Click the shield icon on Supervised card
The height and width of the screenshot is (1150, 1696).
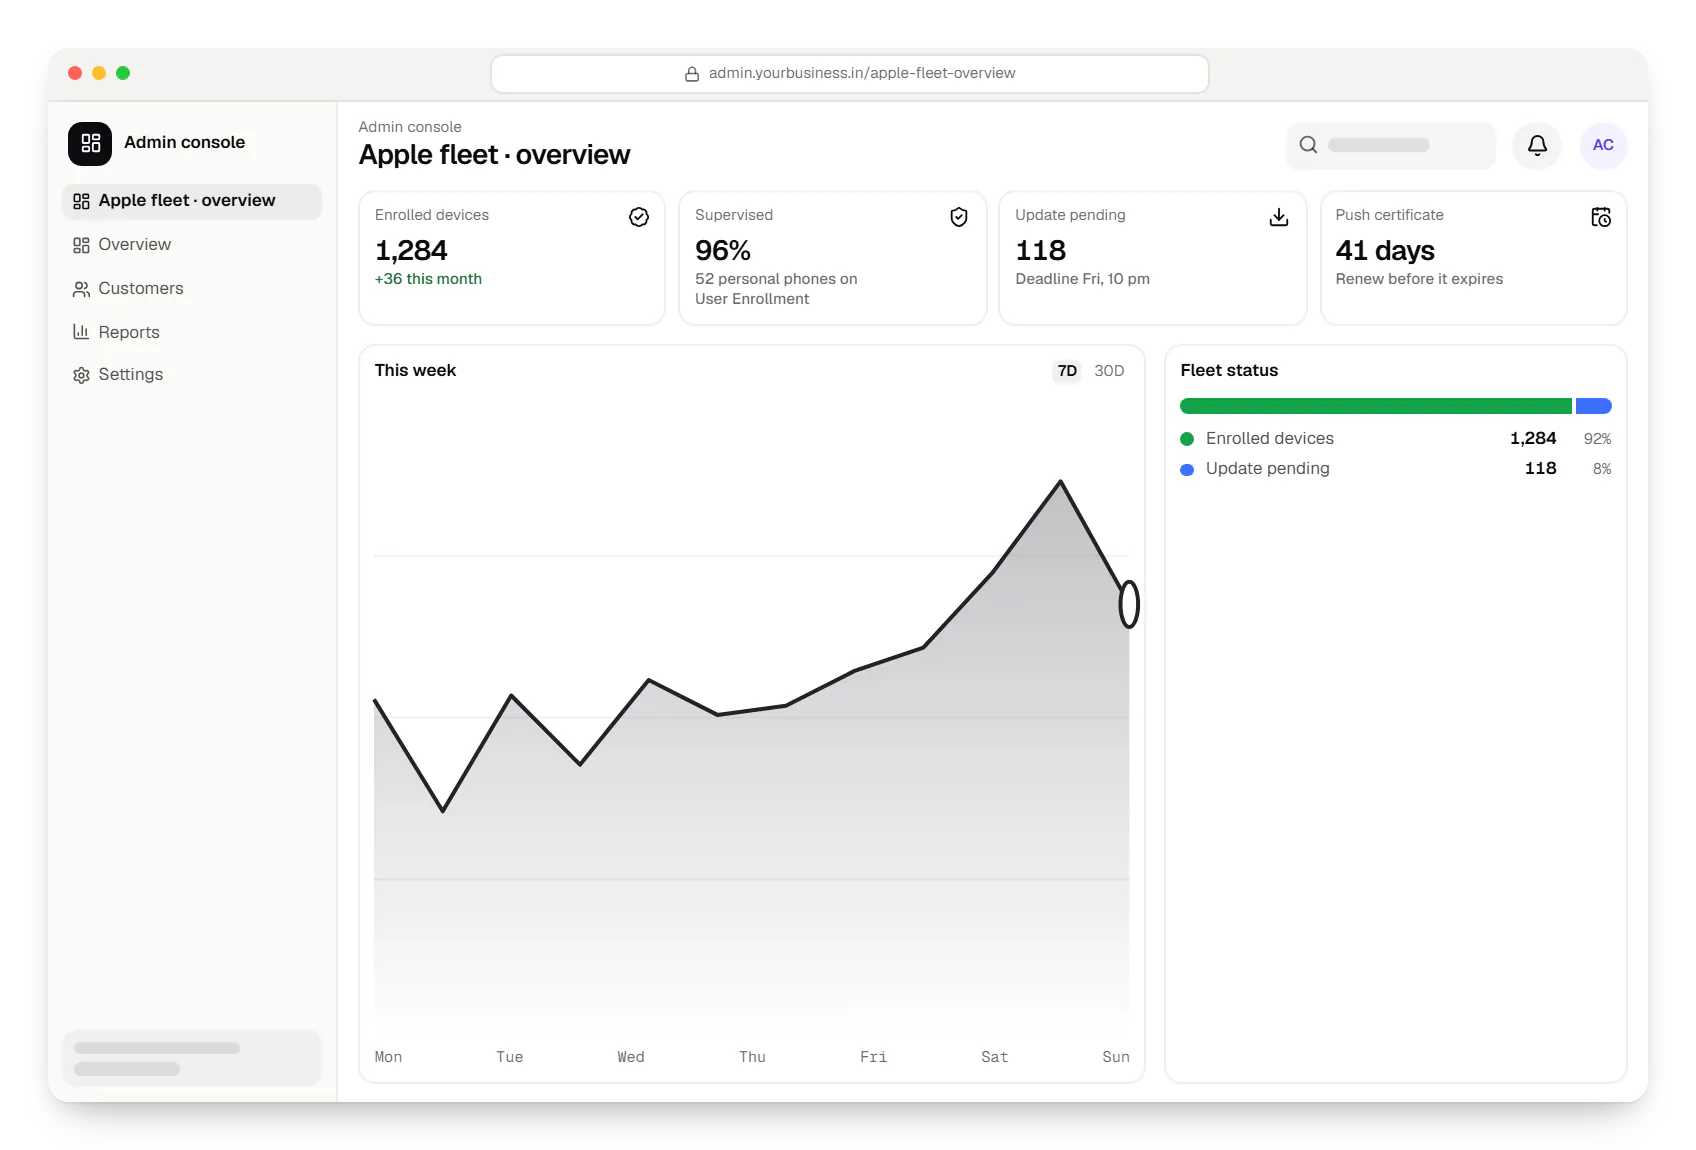pos(959,217)
